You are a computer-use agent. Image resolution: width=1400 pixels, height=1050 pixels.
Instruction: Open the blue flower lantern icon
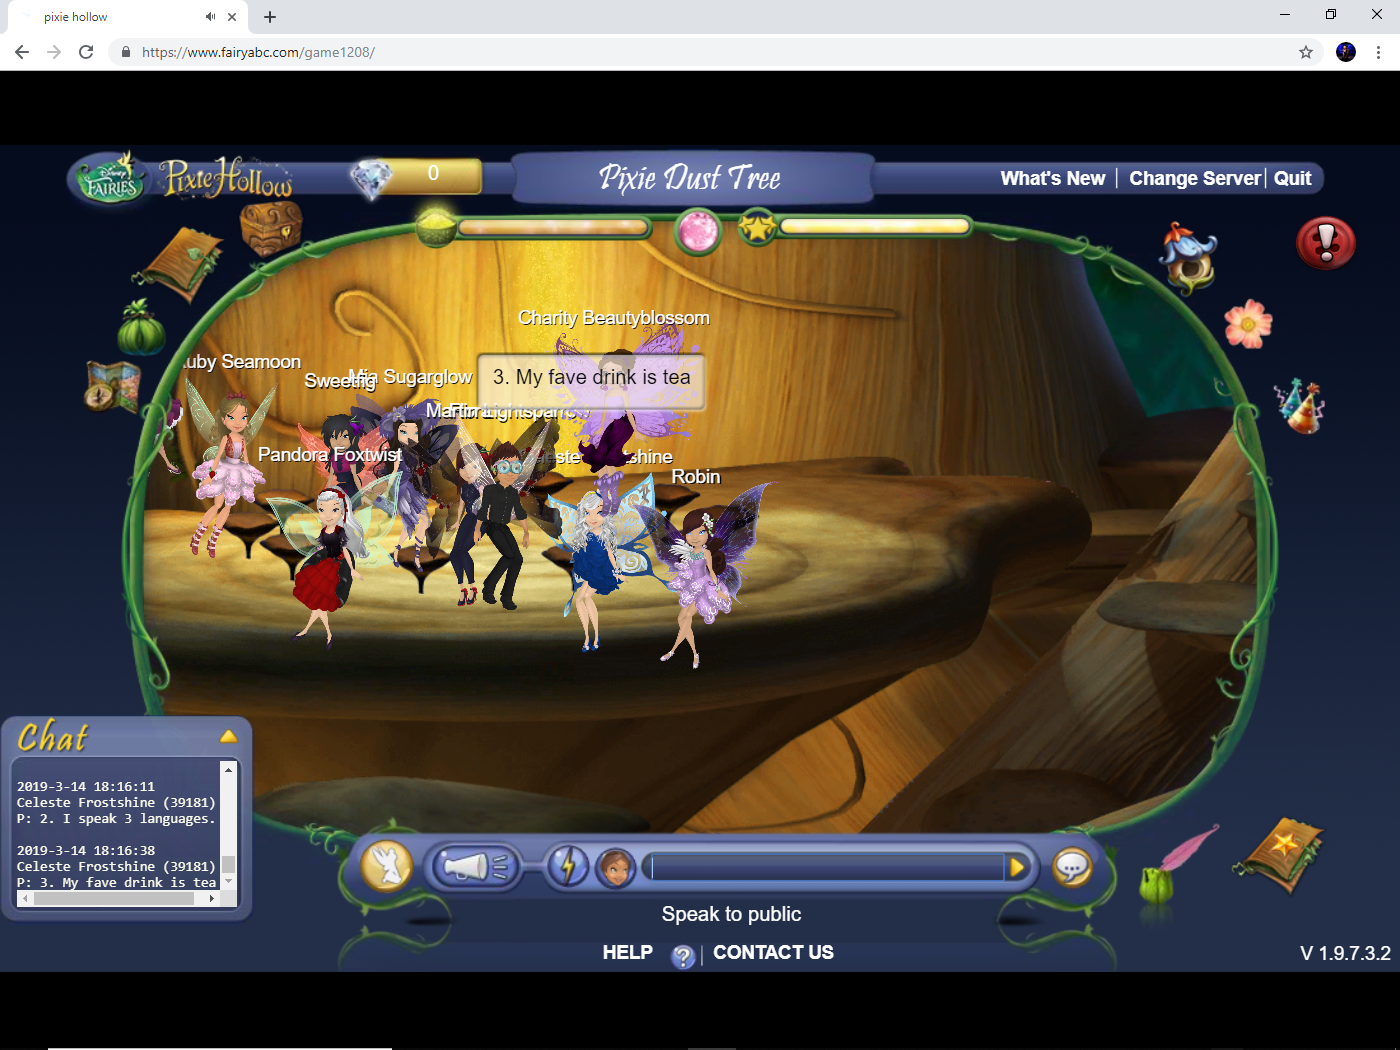[1187, 258]
